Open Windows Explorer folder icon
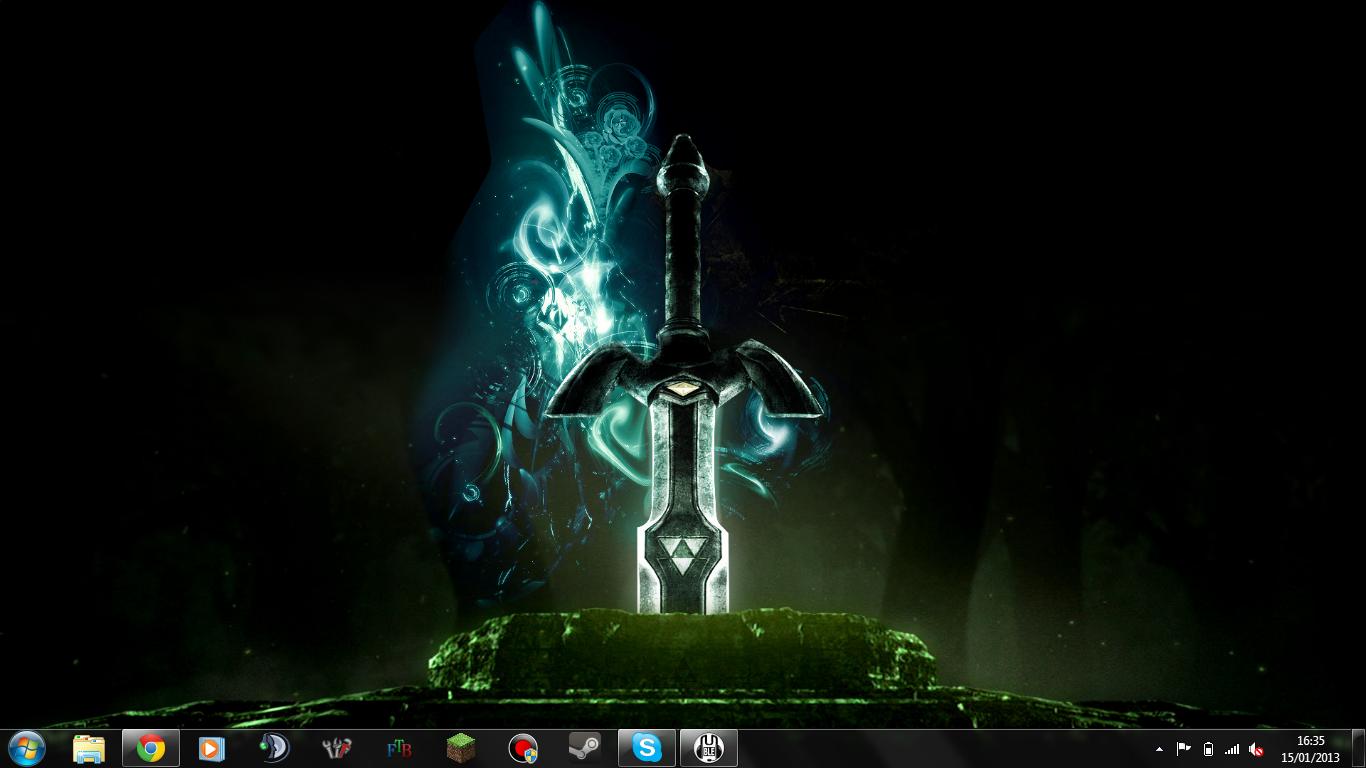Screen dimensions: 1366x768 pos(89,748)
